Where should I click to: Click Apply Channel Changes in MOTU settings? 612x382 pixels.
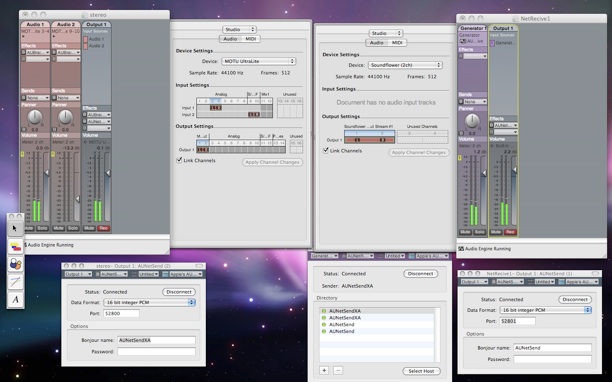coord(272,162)
